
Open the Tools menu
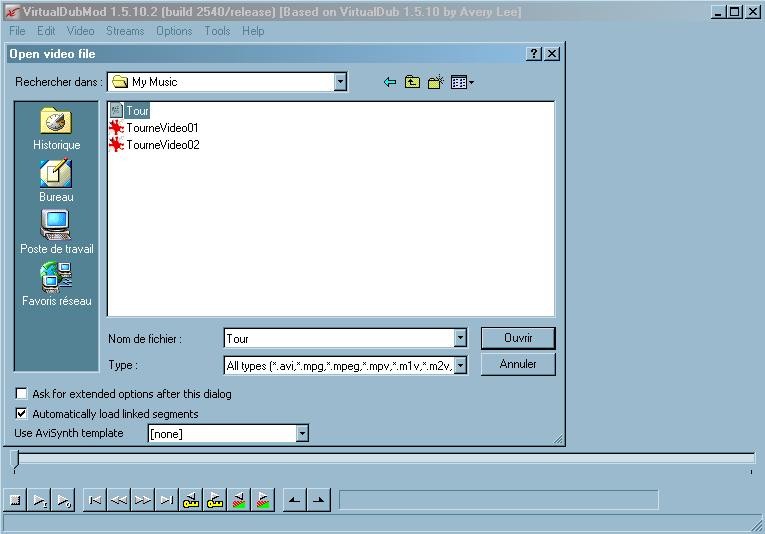pyautogui.click(x=217, y=31)
